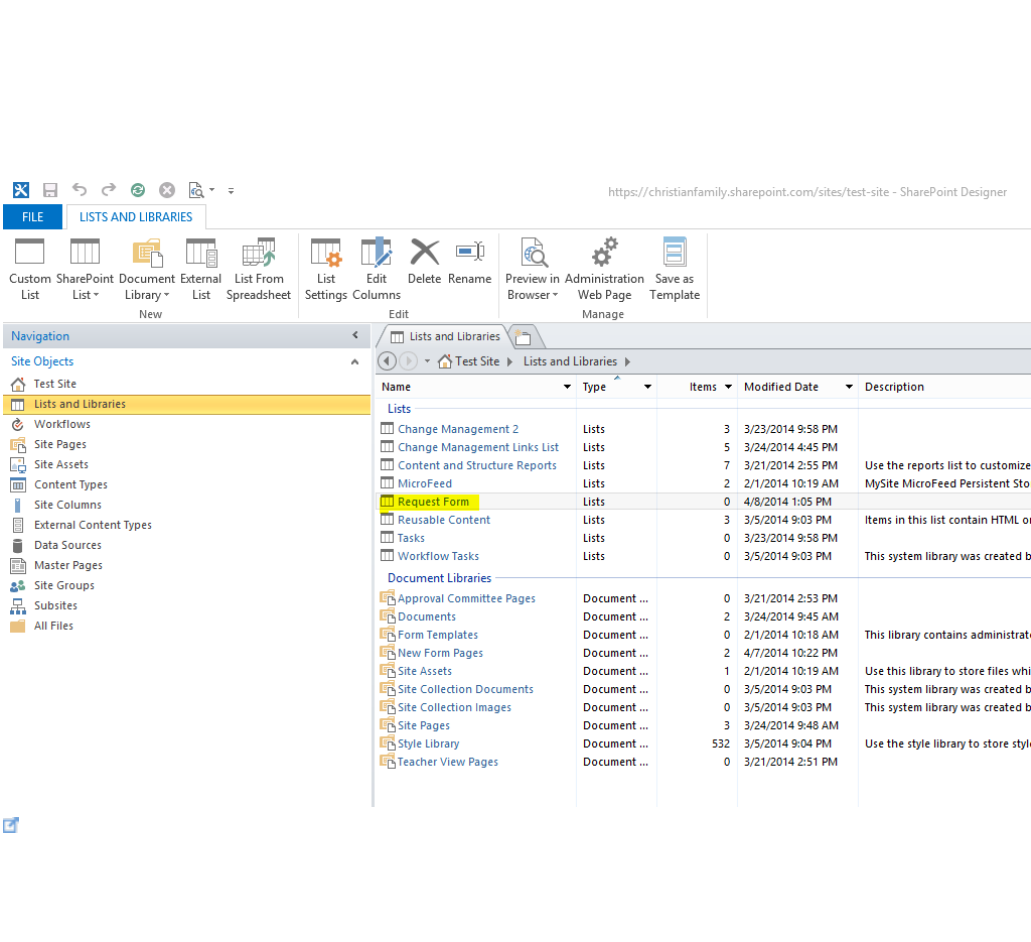Create a new External List
Viewport: 1031px width, 942px height.
tap(201, 270)
